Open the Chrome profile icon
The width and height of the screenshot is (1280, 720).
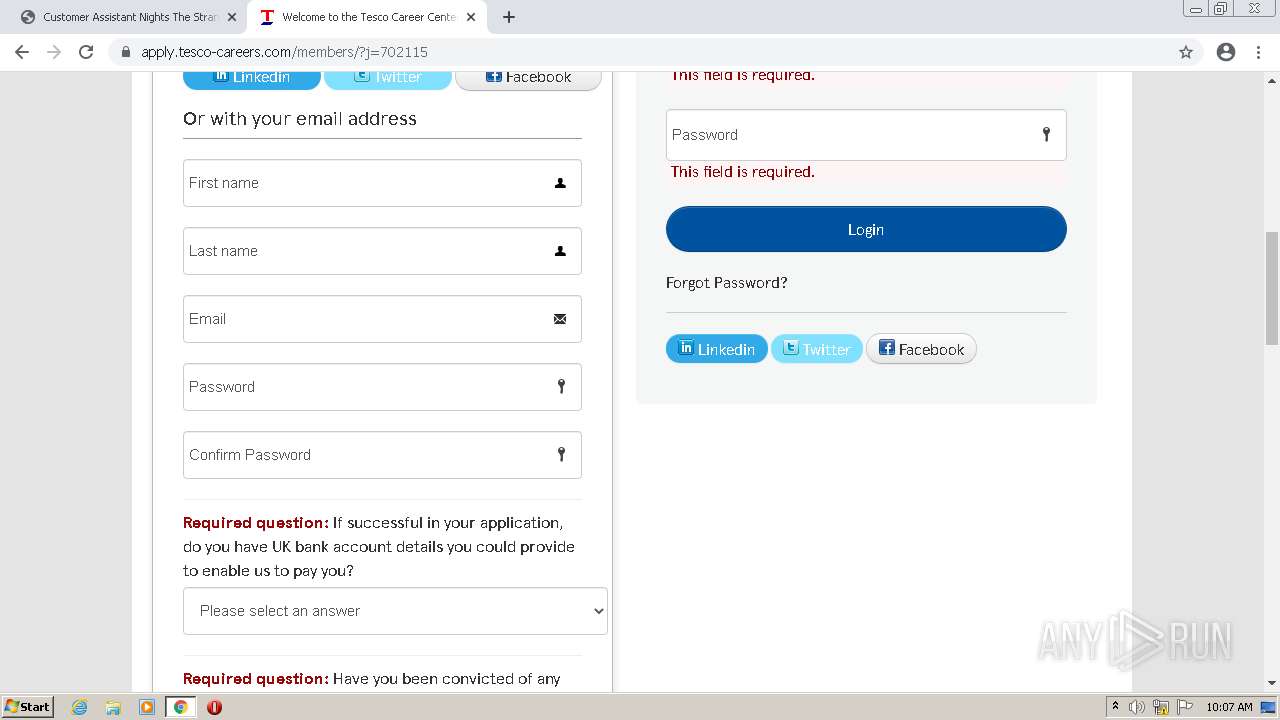1226,52
